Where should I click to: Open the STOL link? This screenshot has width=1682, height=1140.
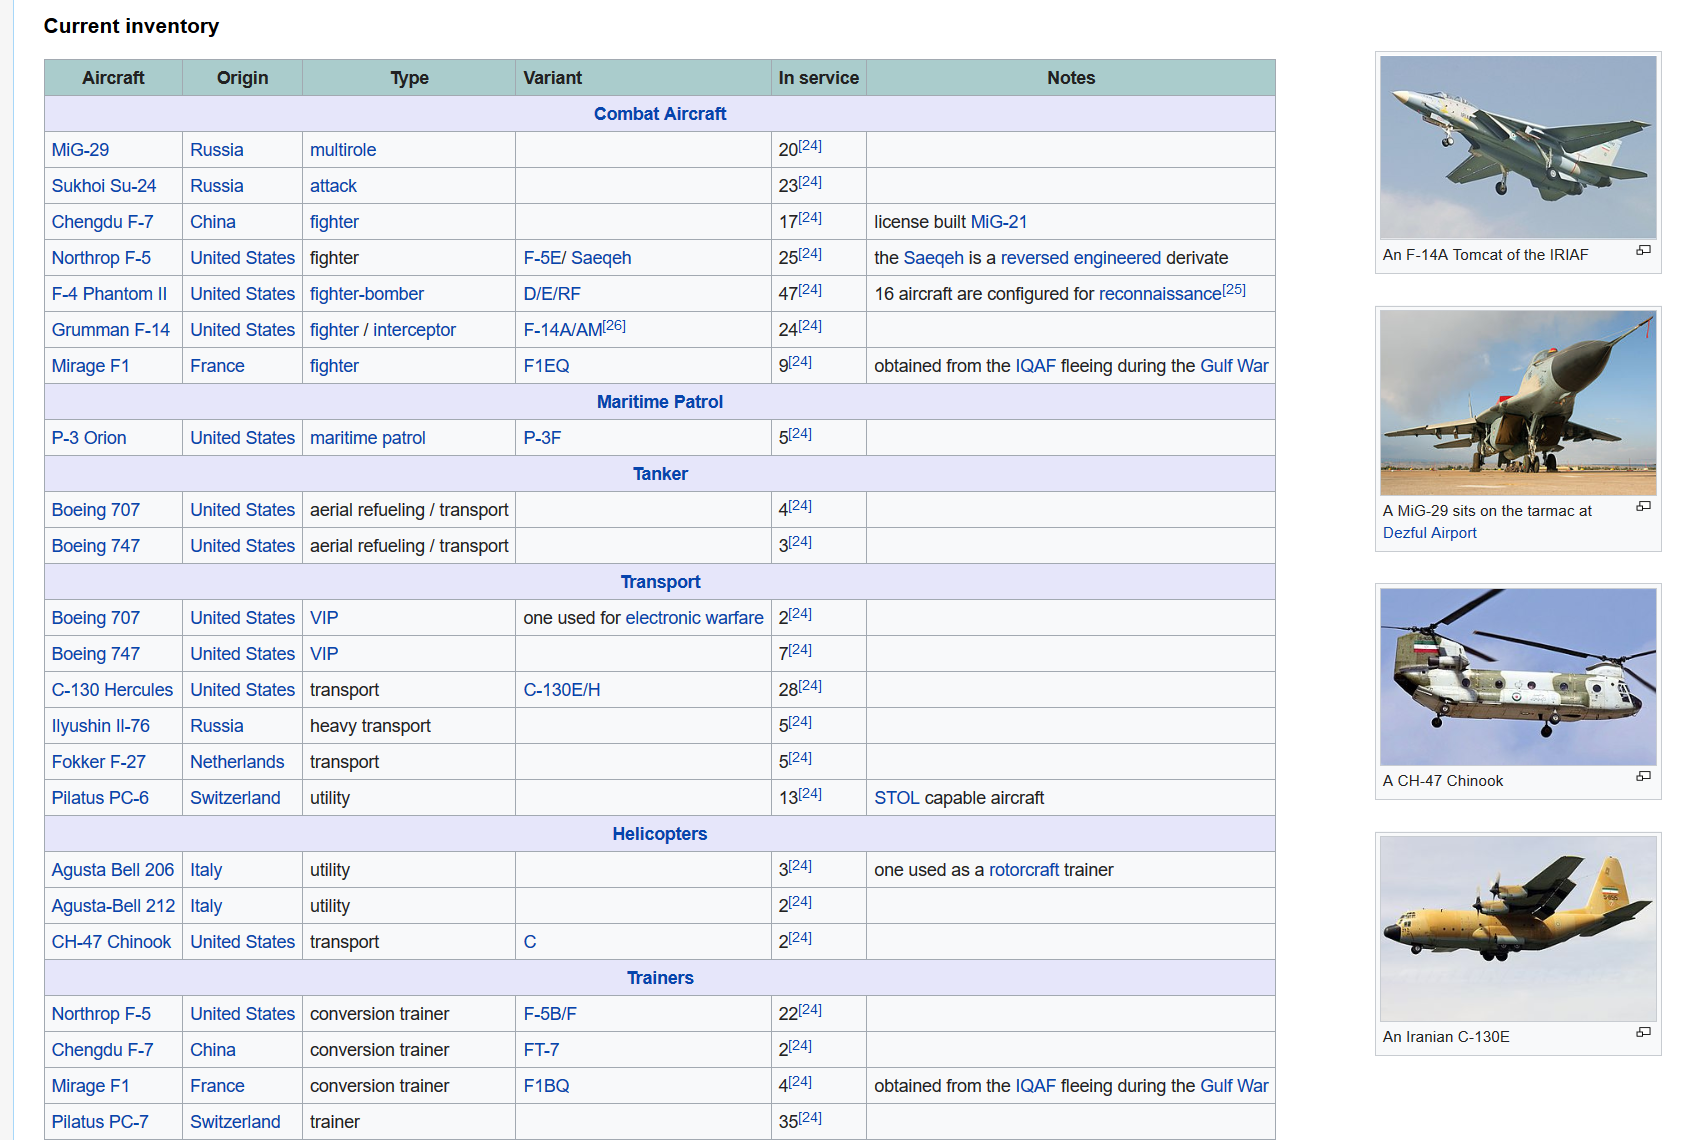pyautogui.click(x=897, y=798)
